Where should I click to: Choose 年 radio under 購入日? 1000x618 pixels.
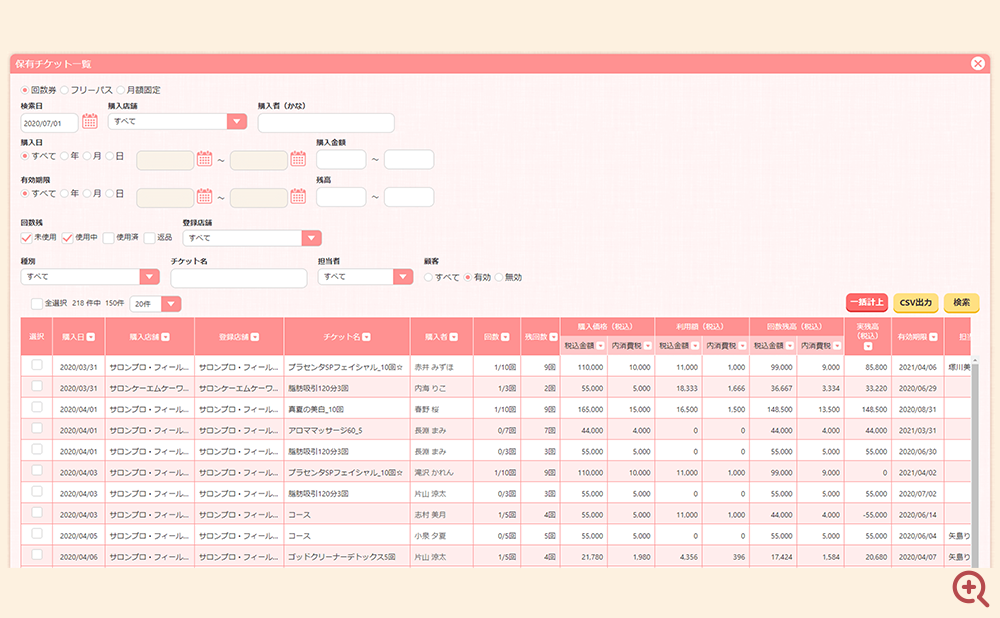tap(64, 156)
